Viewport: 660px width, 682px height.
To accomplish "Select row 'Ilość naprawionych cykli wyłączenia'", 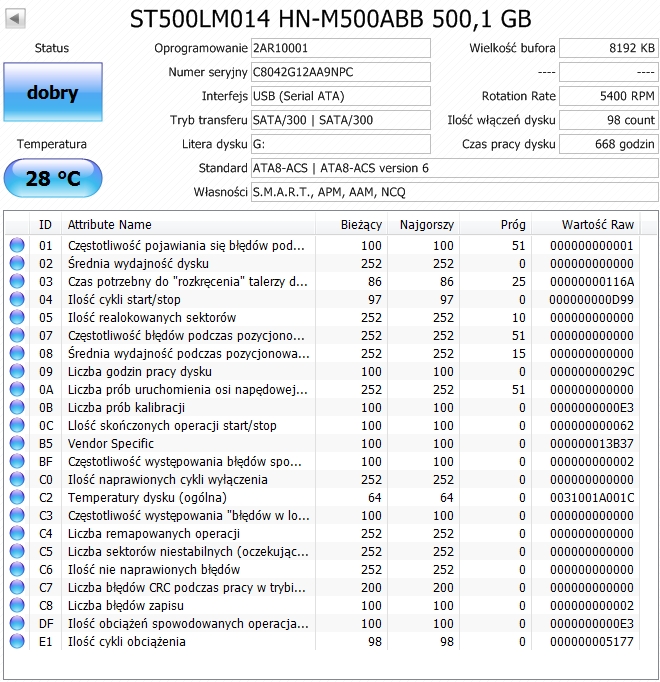I will (x=322, y=479).
